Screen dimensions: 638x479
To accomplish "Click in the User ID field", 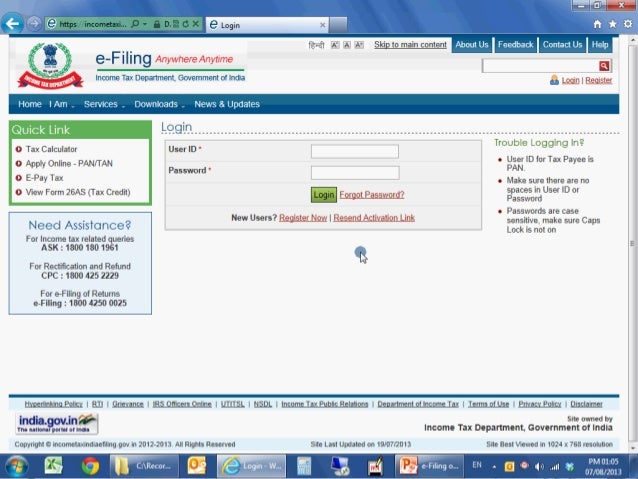I will tap(355, 151).
